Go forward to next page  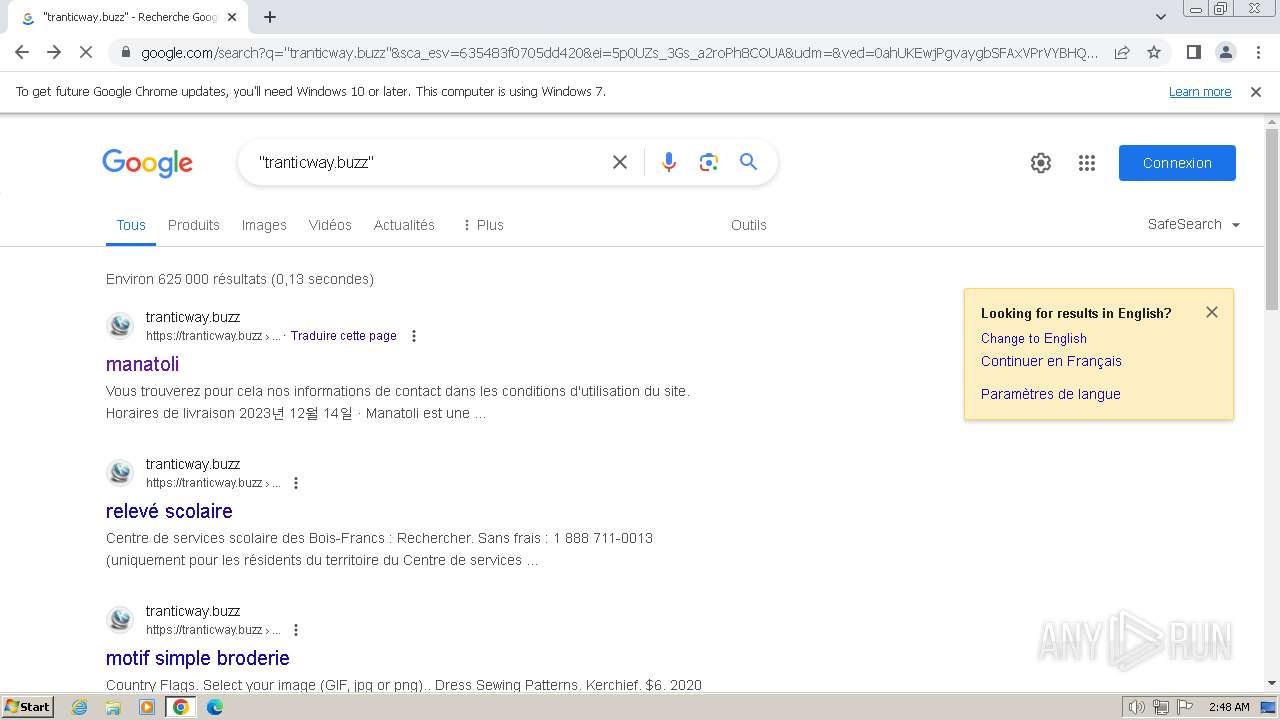click(54, 52)
